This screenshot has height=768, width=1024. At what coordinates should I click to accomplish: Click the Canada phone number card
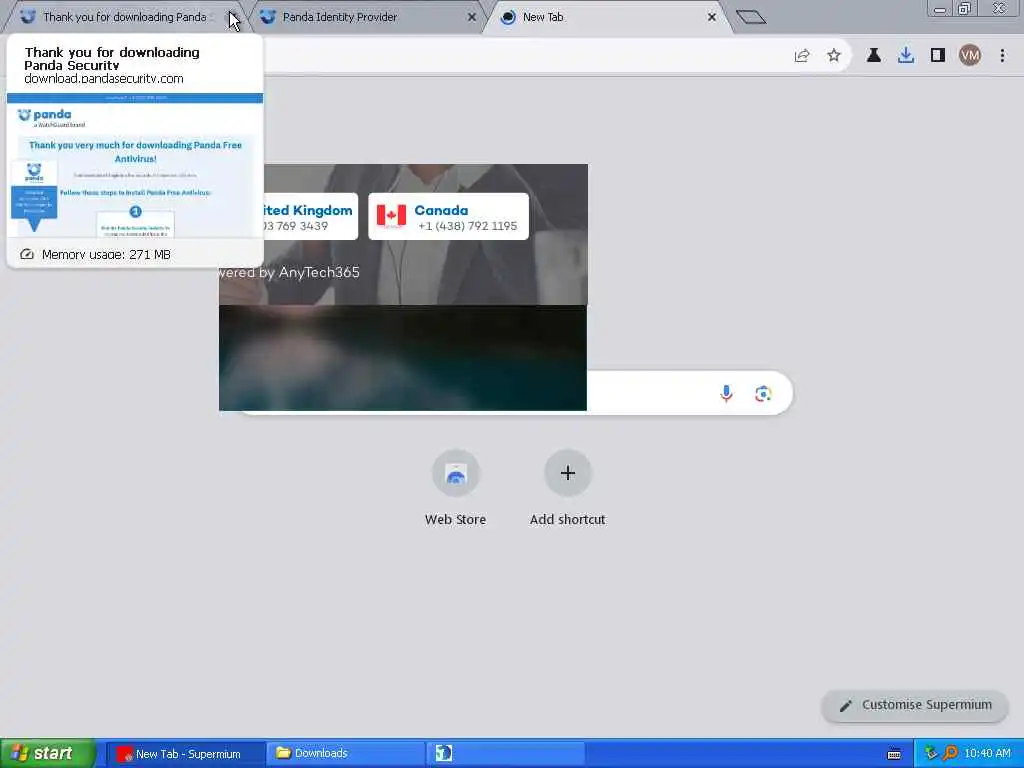pyautogui.click(x=449, y=216)
